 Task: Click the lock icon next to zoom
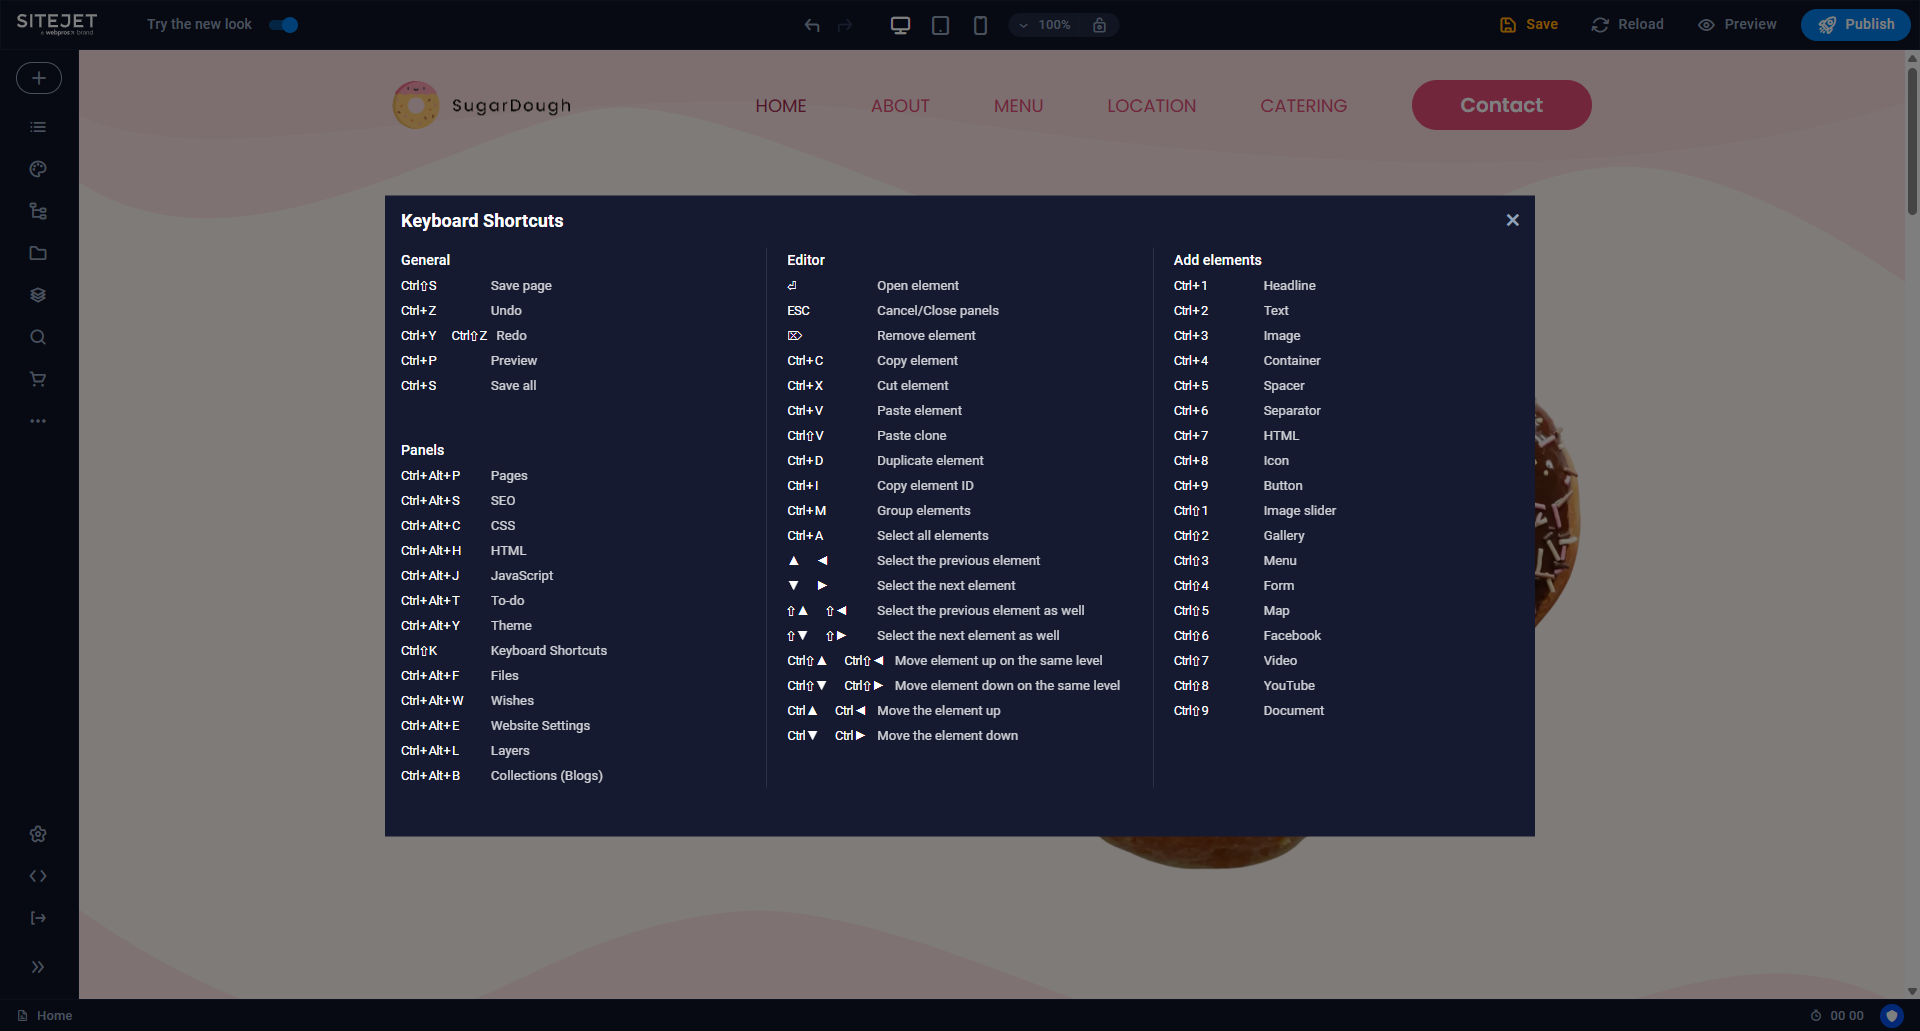coord(1099,25)
